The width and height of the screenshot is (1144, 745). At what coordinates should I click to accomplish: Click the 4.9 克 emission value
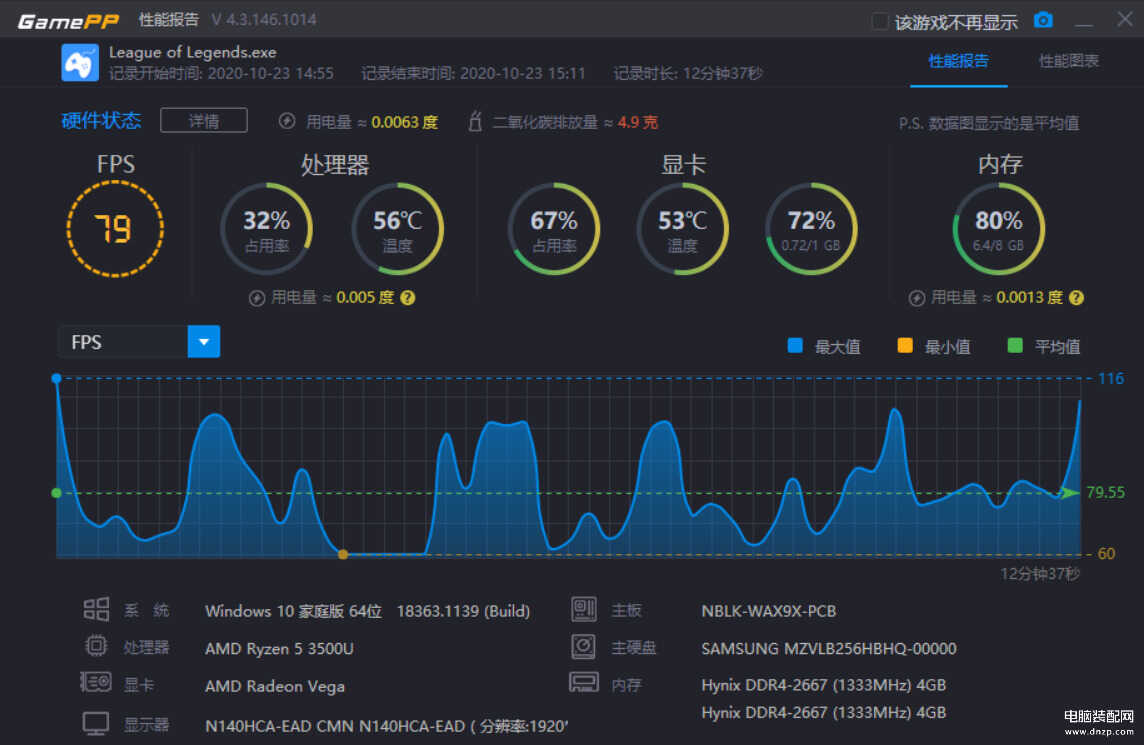(638, 122)
